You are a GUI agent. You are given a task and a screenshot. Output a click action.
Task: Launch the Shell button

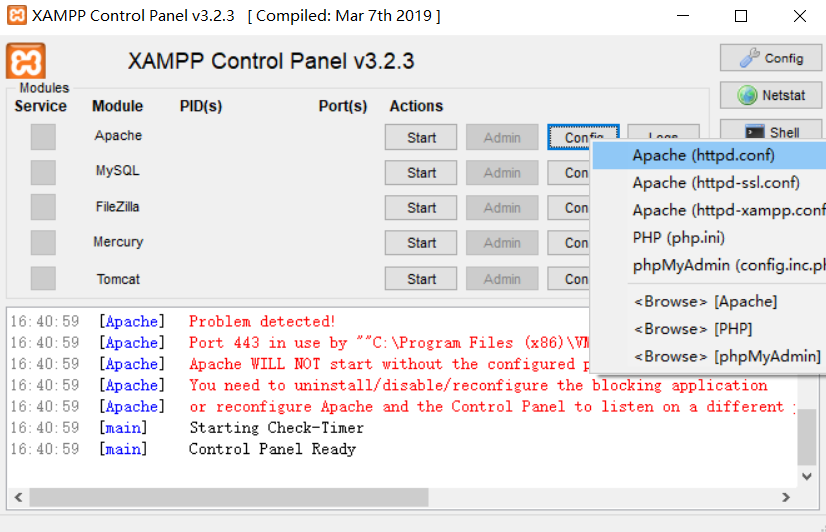tap(771, 131)
